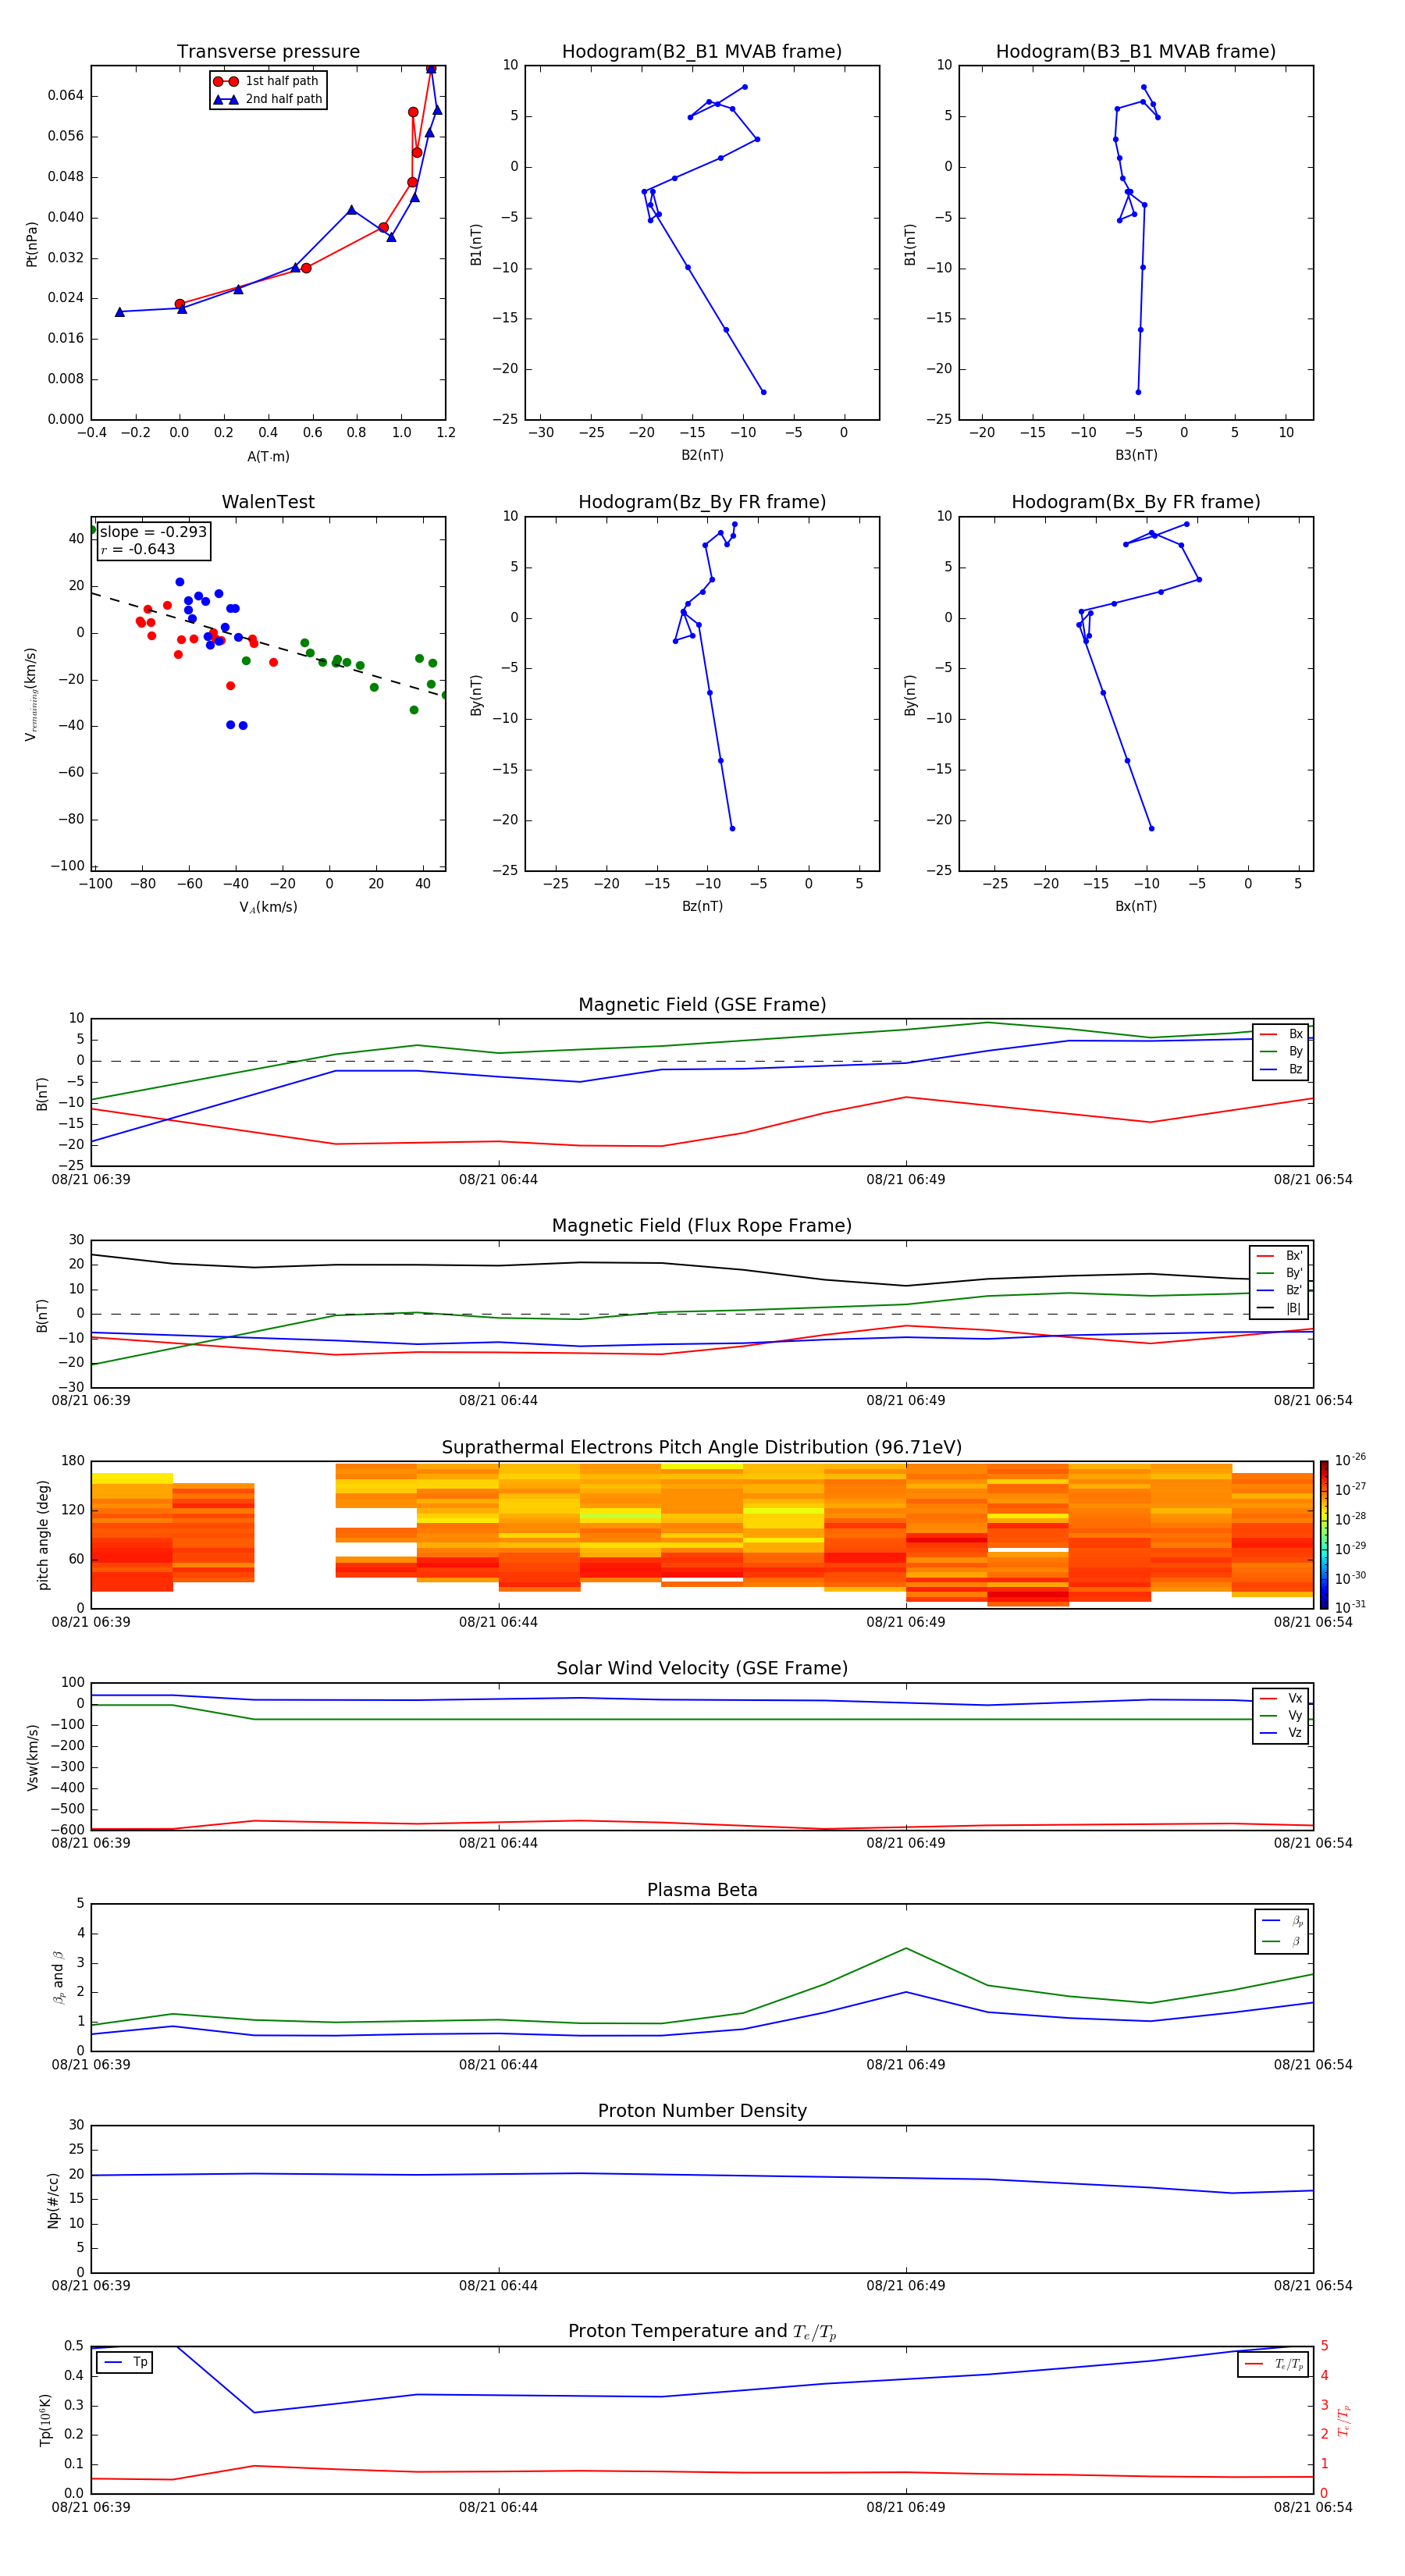Select Bz legend entry in GSE magnetic field
This screenshot has height=2576, width=1405.
coord(1281,1069)
